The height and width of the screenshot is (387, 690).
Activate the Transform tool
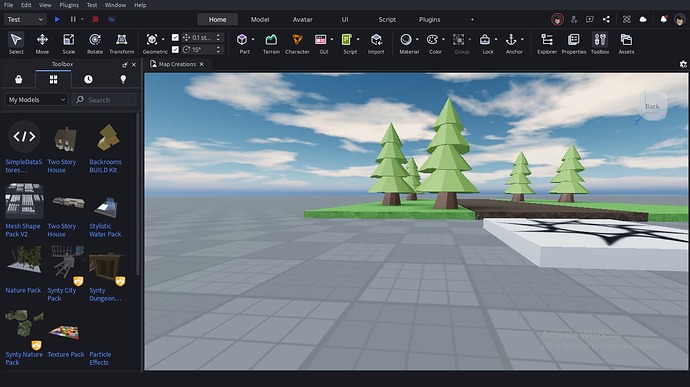[x=121, y=43]
